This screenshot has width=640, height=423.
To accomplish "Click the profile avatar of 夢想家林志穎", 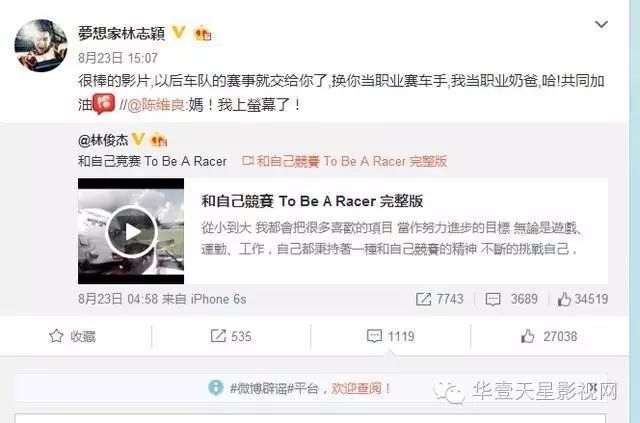I will point(41,46).
